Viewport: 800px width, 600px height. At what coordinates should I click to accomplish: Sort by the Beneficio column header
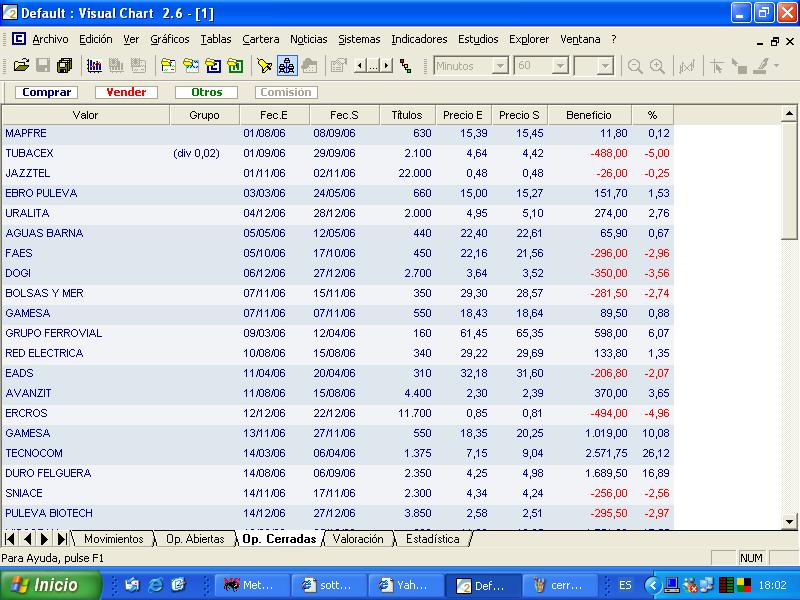point(589,115)
